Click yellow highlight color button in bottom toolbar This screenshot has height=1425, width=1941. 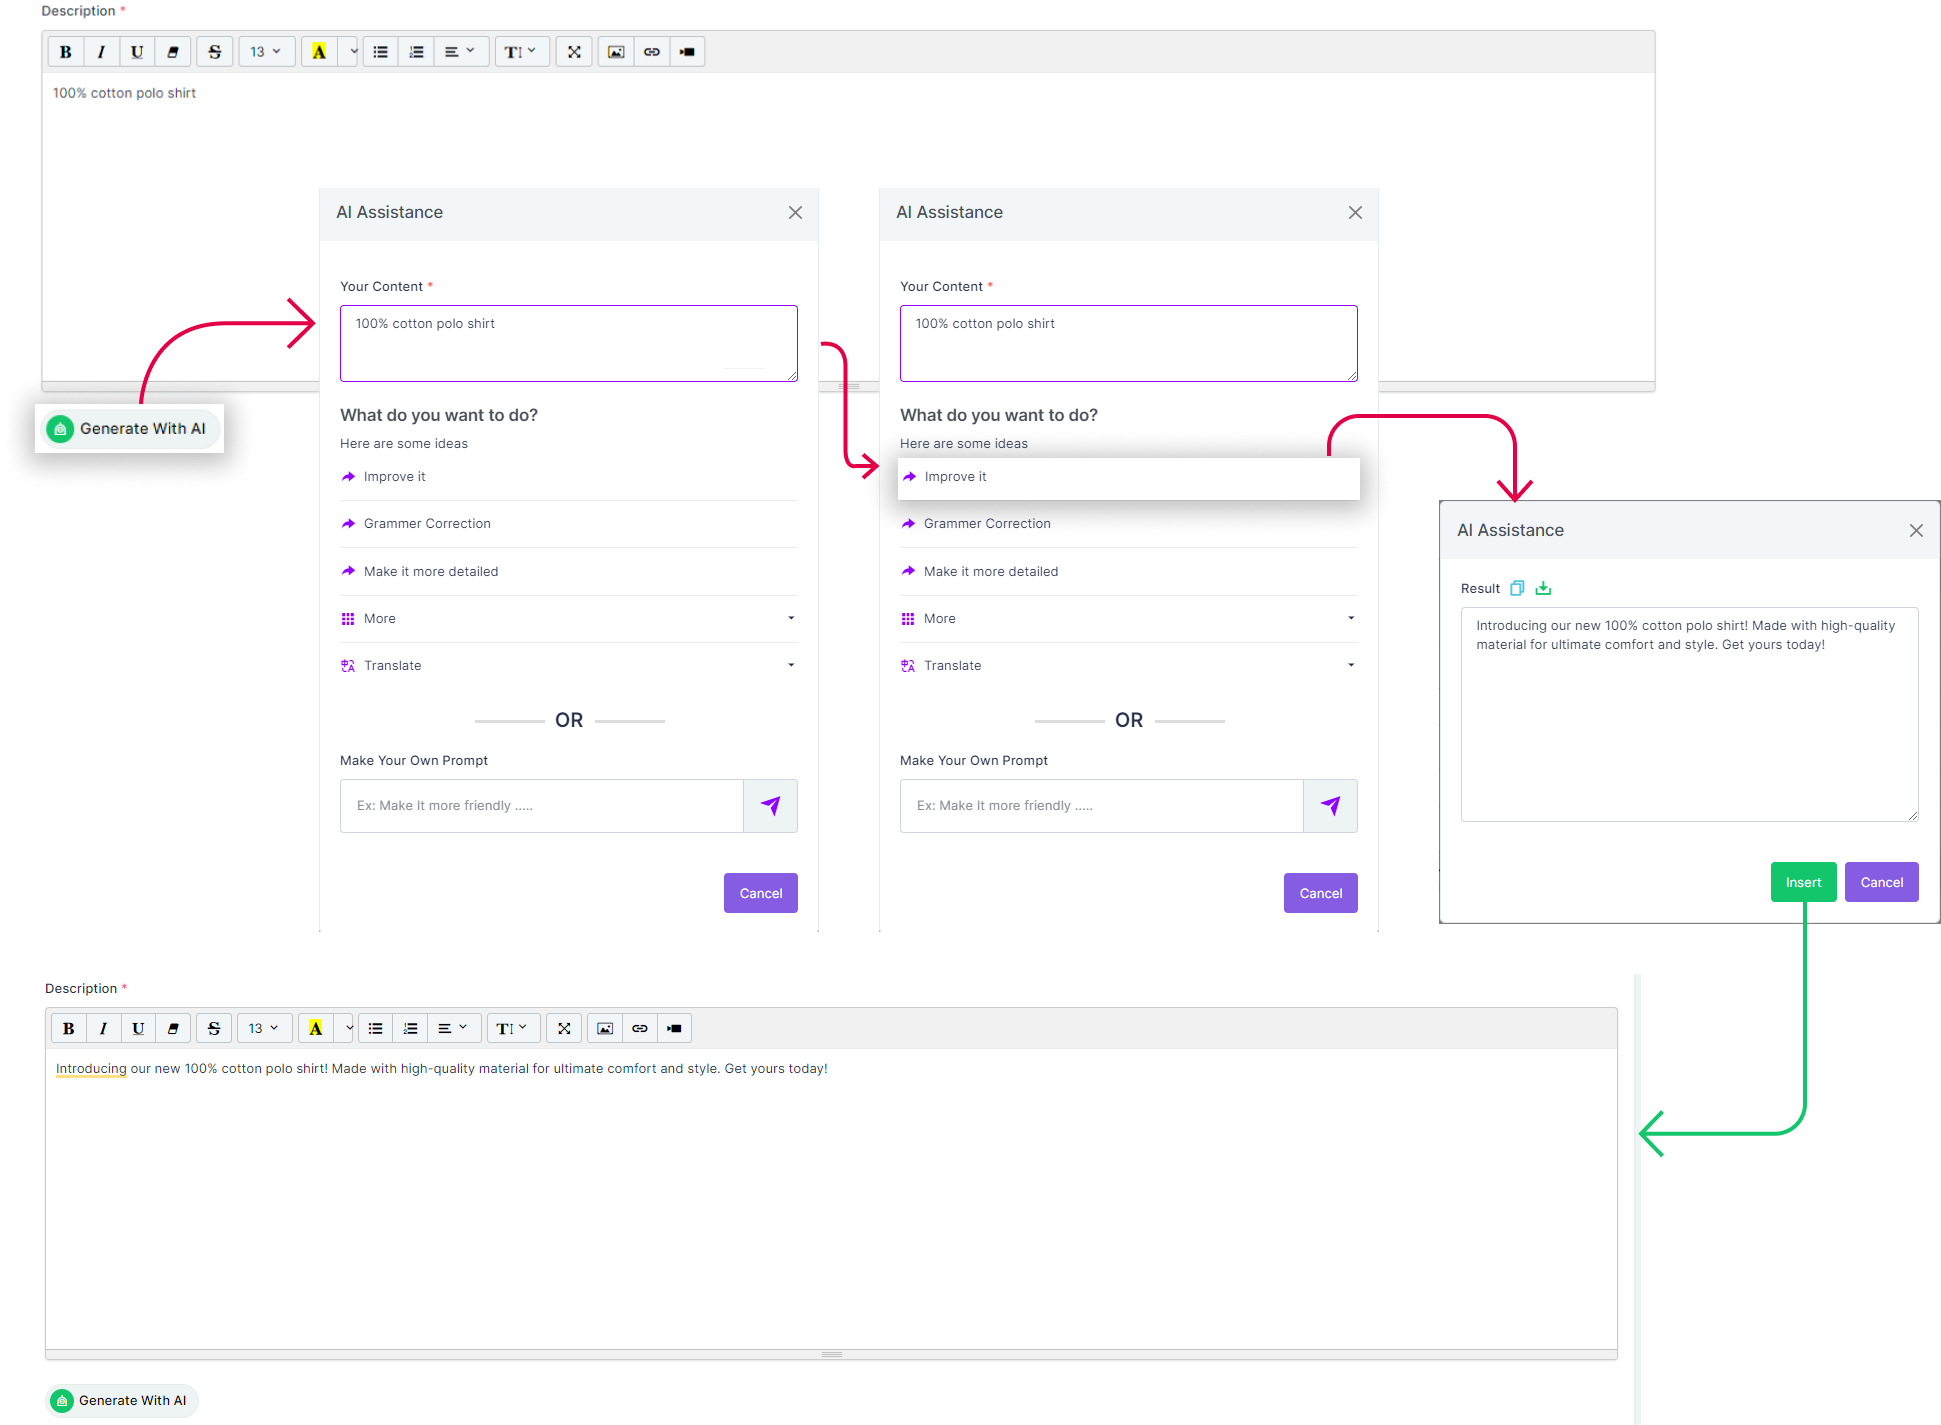click(x=316, y=1028)
